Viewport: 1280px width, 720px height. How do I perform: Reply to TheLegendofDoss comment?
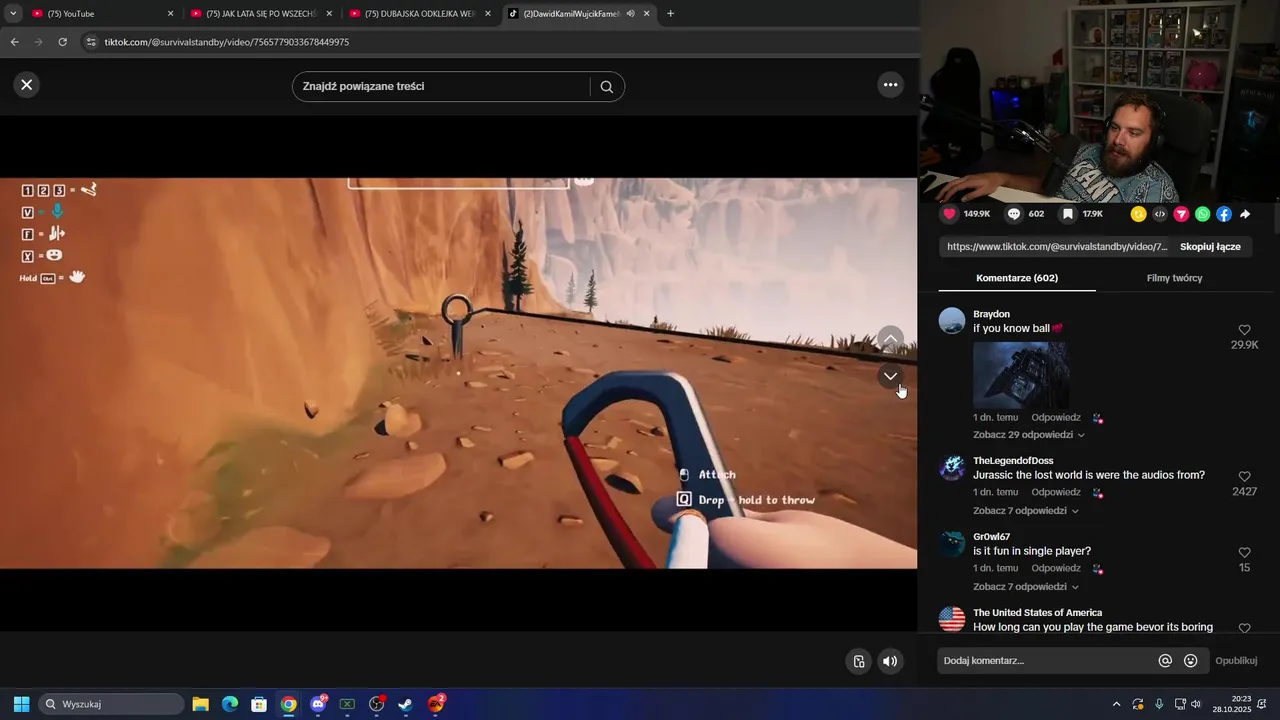(1056, 492)
